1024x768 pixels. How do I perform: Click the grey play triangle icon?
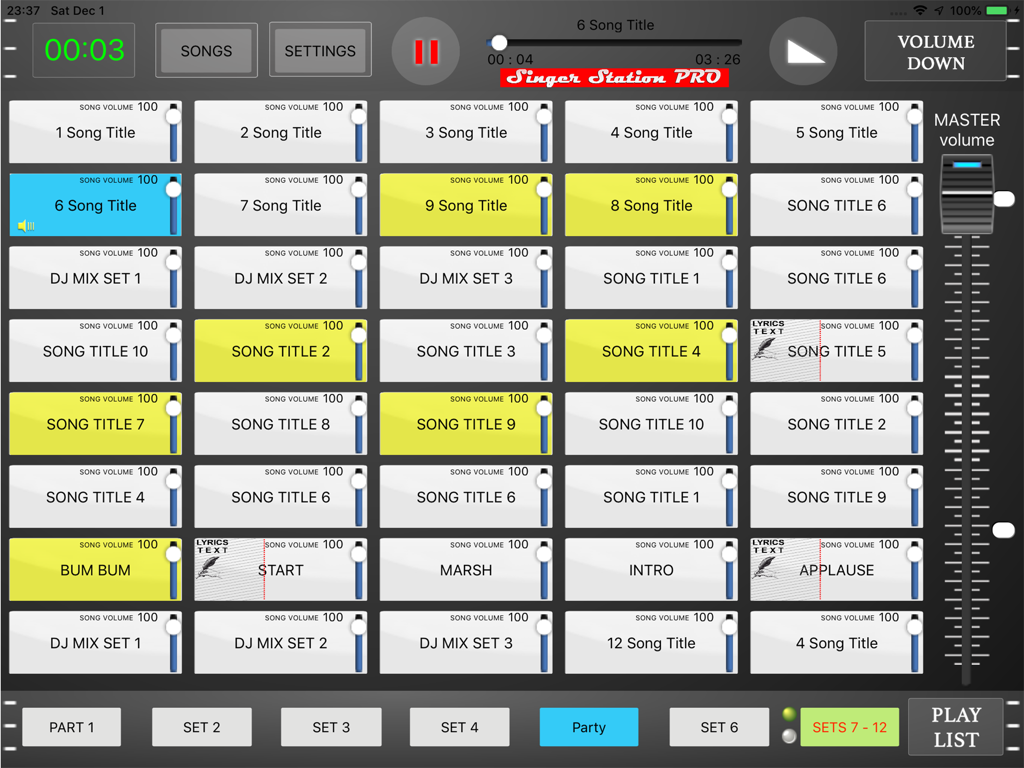[x=804, y=49]
